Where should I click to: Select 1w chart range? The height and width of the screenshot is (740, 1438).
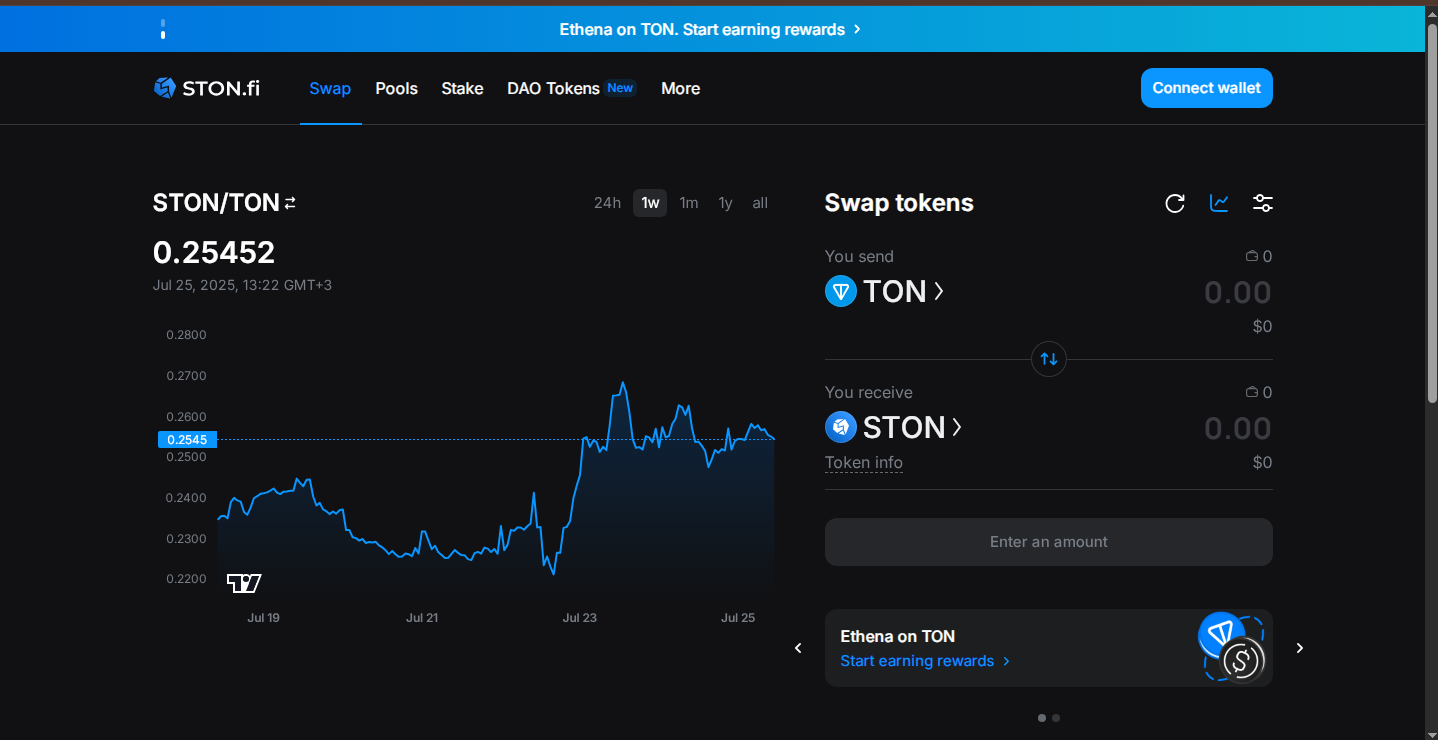click(650, 203)
